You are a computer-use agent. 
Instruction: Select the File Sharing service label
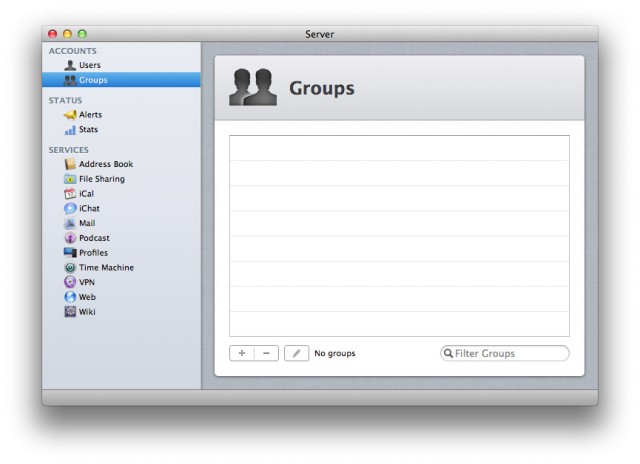click(x=102, y=179)
